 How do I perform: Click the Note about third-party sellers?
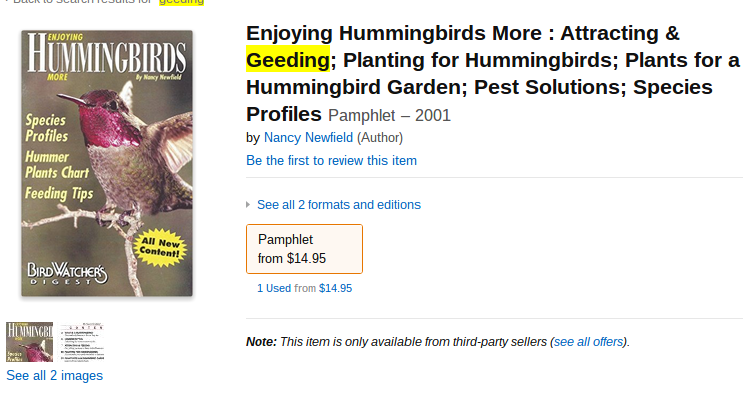438,342
